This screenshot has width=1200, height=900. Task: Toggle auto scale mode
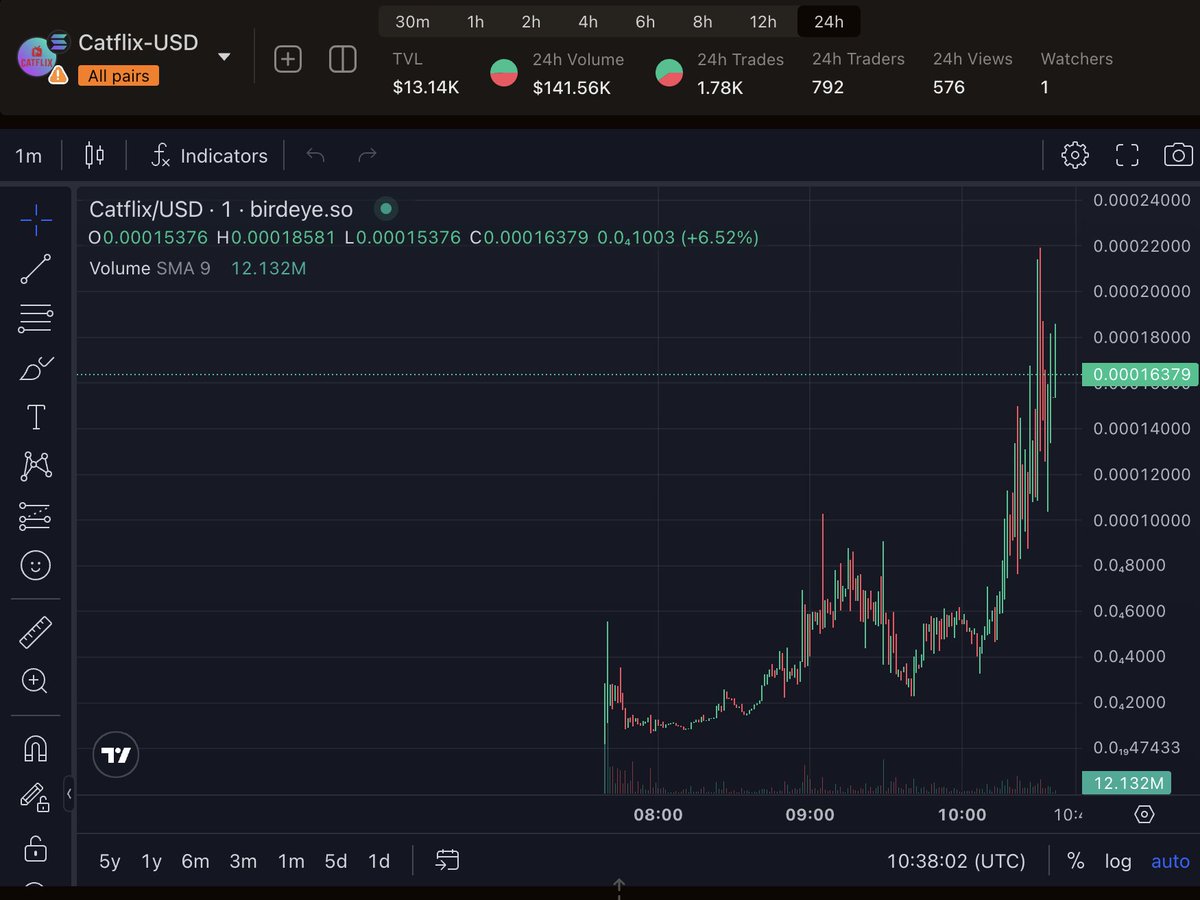point(1171,861)
